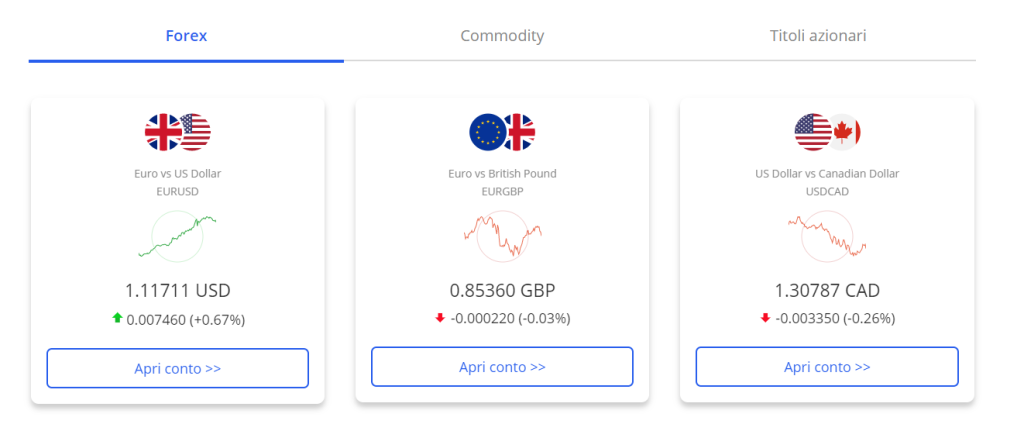
Task: Click the green up arrow under EURUSD
Action: 118,319
